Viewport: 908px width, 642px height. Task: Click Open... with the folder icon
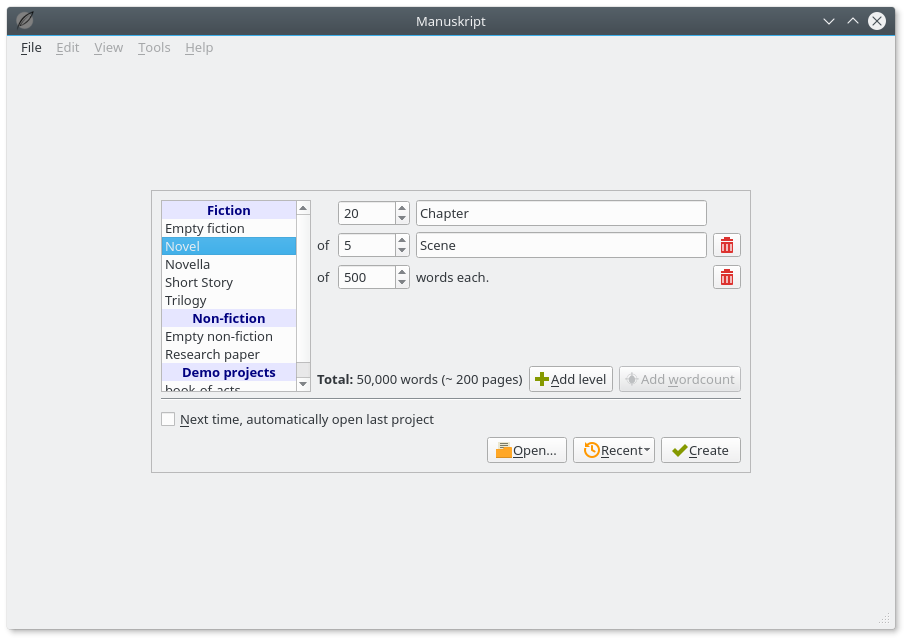pyautogui.click(x=527, y=450)
